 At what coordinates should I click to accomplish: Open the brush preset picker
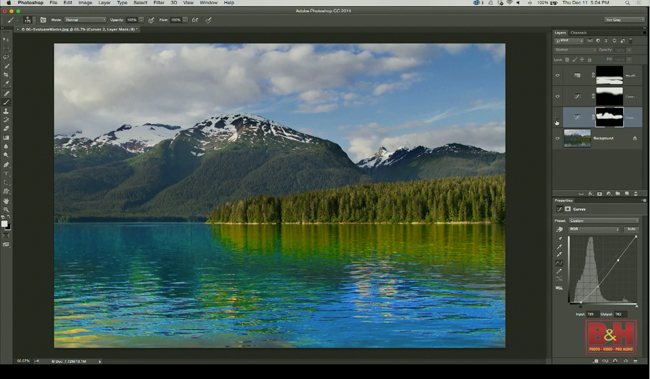tap(28, 19)
